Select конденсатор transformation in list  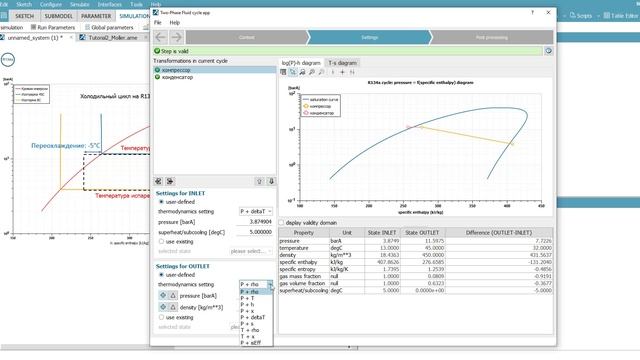click(215, 77)
